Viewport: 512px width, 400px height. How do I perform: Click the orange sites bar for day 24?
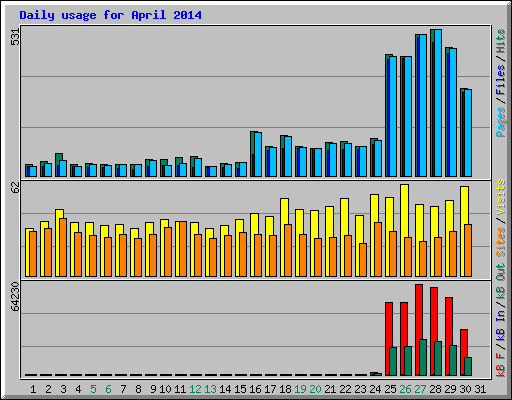[378, 249]
